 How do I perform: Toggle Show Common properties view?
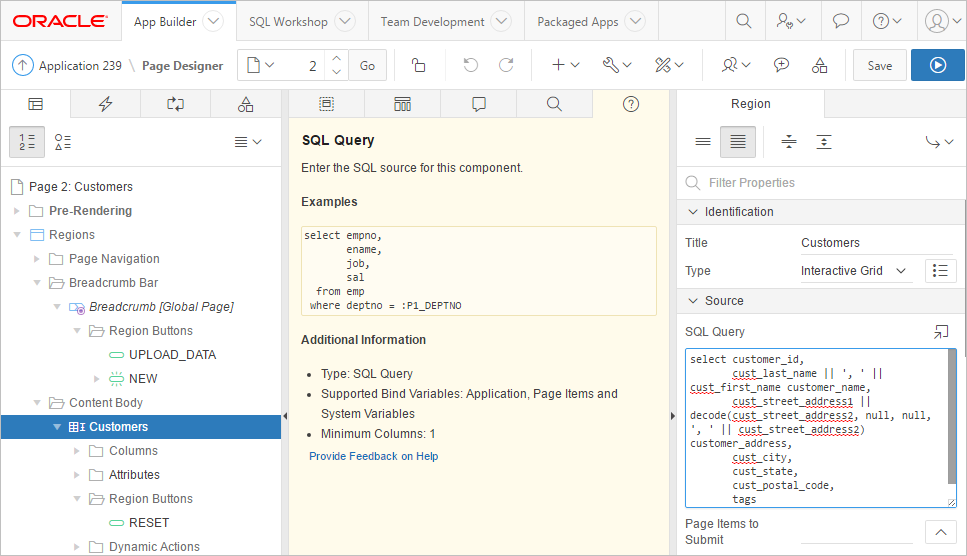703,142
